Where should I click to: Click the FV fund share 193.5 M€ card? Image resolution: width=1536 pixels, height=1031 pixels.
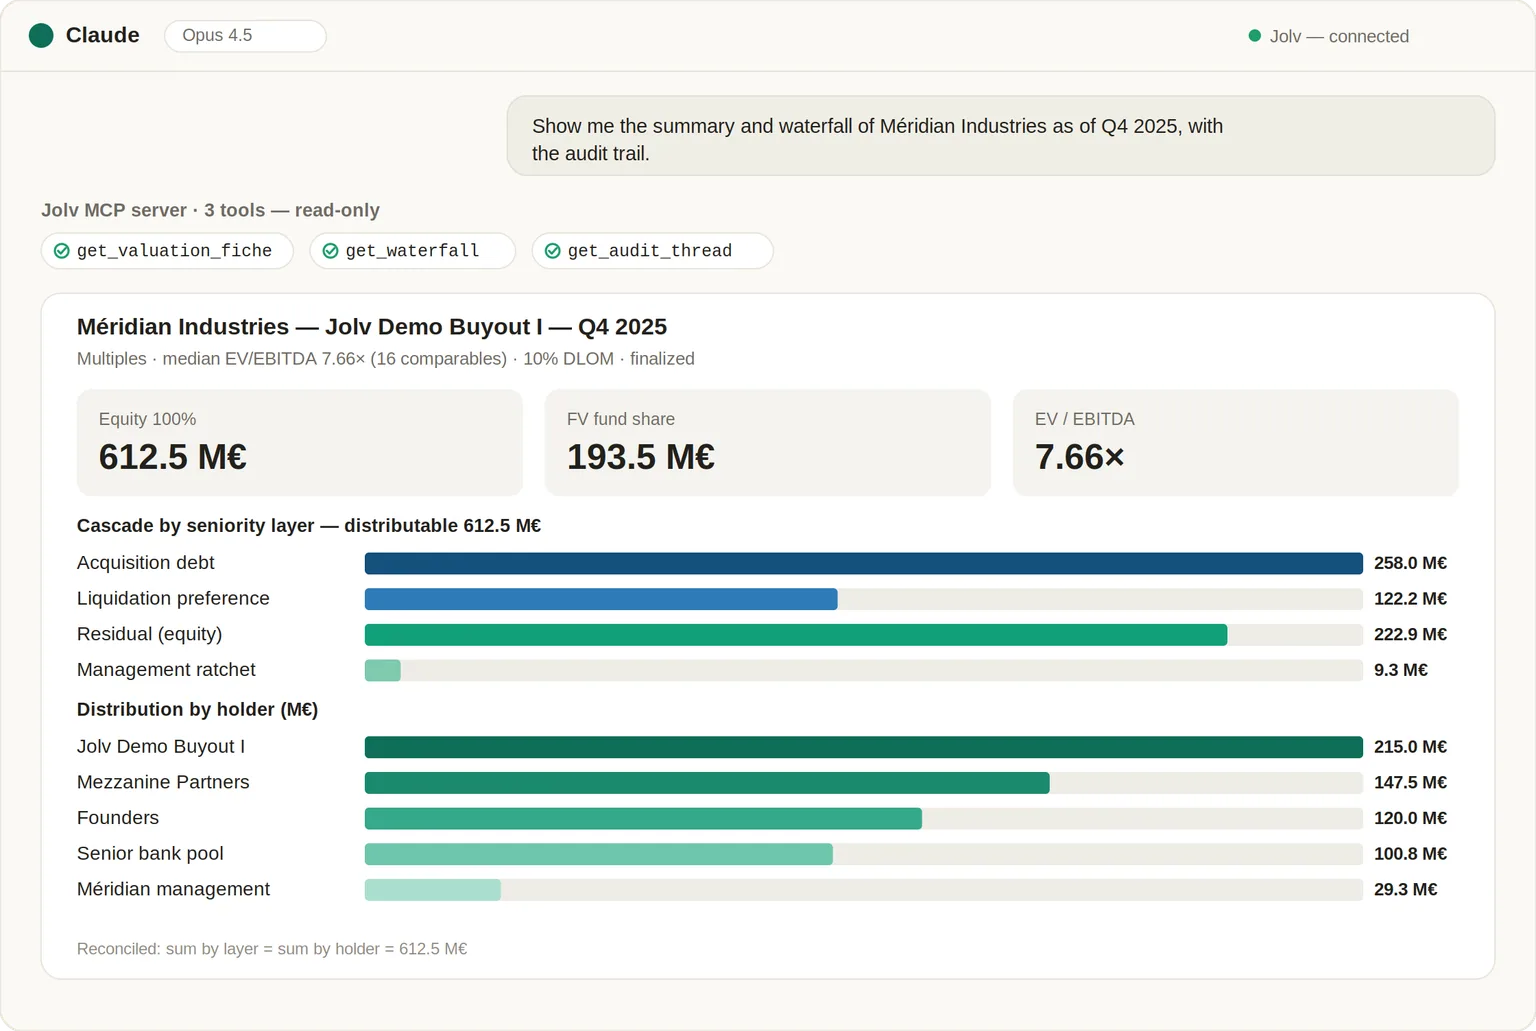[768, 443]
